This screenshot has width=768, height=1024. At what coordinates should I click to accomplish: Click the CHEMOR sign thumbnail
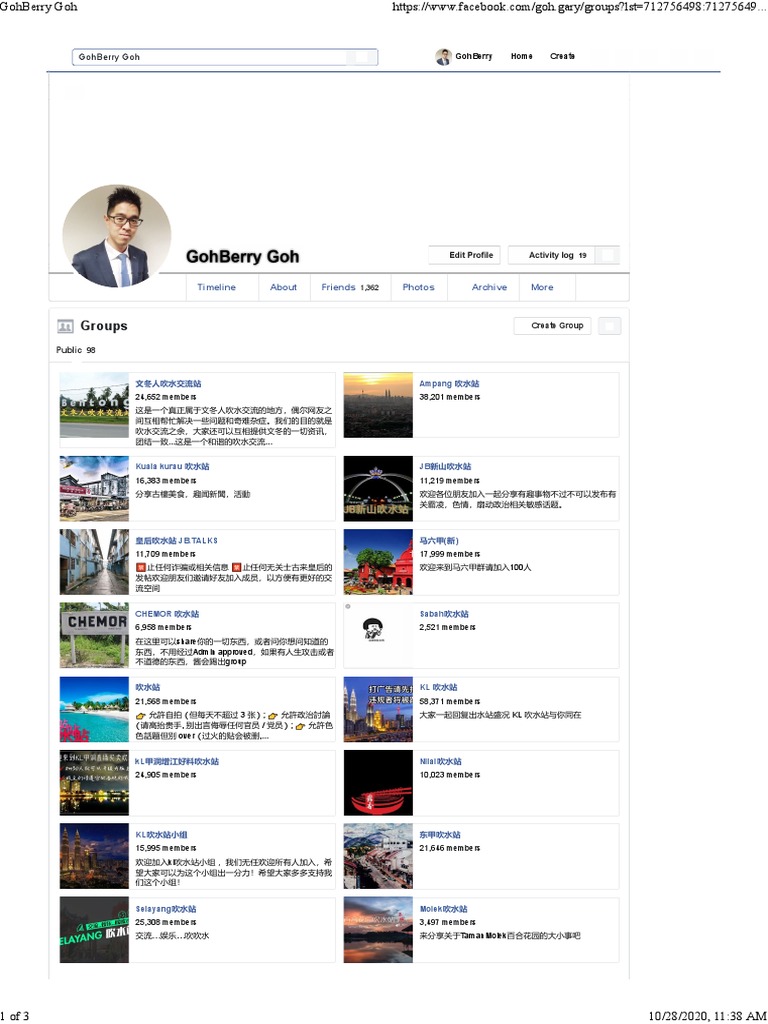click(94, 635)
